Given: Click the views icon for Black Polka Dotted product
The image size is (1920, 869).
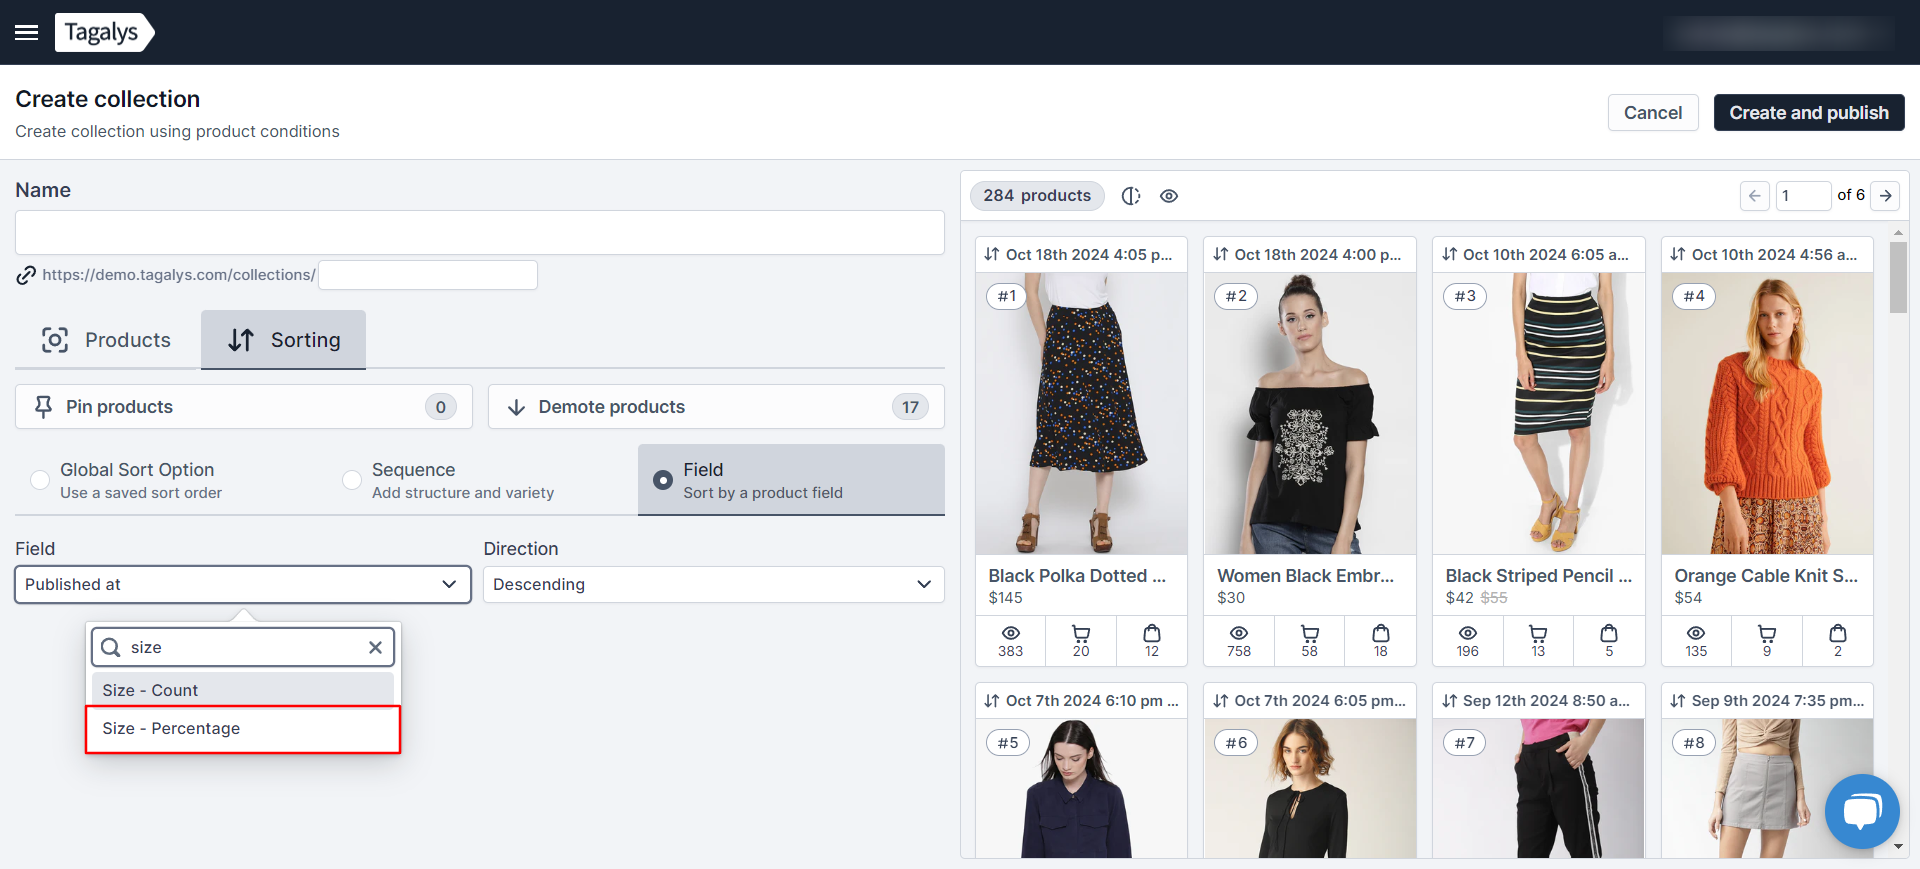Looking at the screenshot, I should (1011, 633).
